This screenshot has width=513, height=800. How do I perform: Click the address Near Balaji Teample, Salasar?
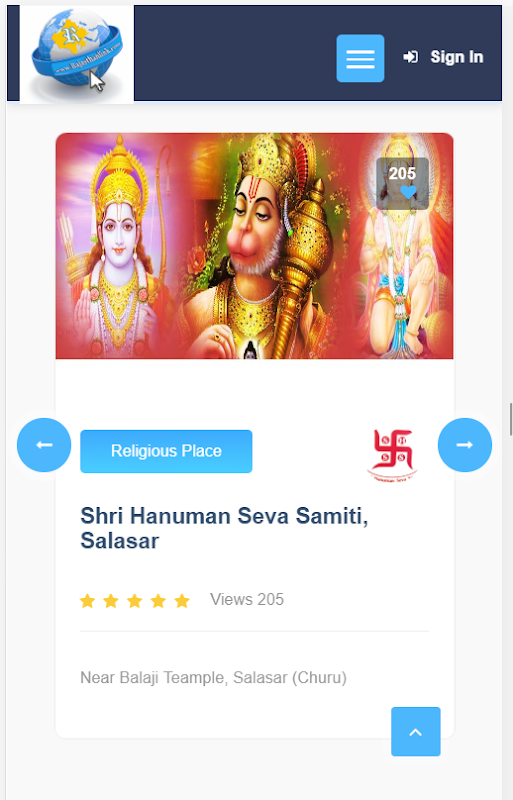pyautogui.click(x=213, y=678)
